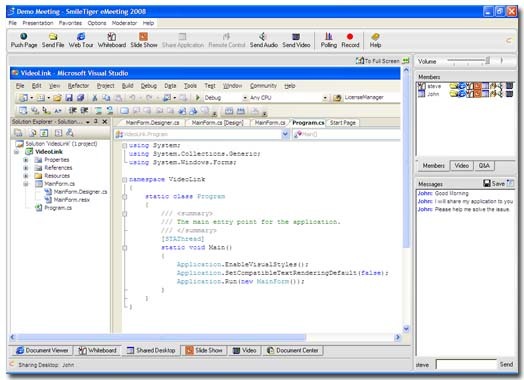
Task: Collapse the MainForm.cs tree node
Action: click(26, 184)
